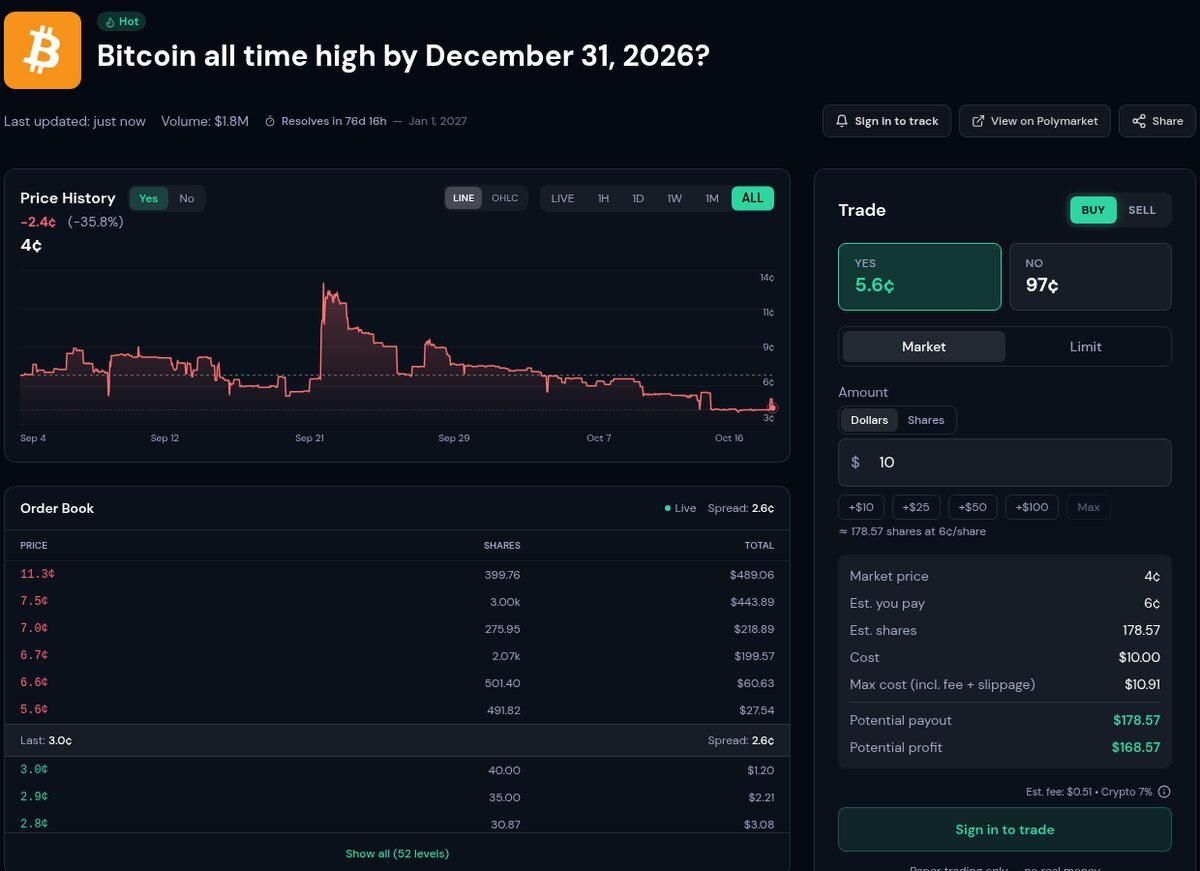
Task: Click the Max amount button
Action: point(1089,507)
